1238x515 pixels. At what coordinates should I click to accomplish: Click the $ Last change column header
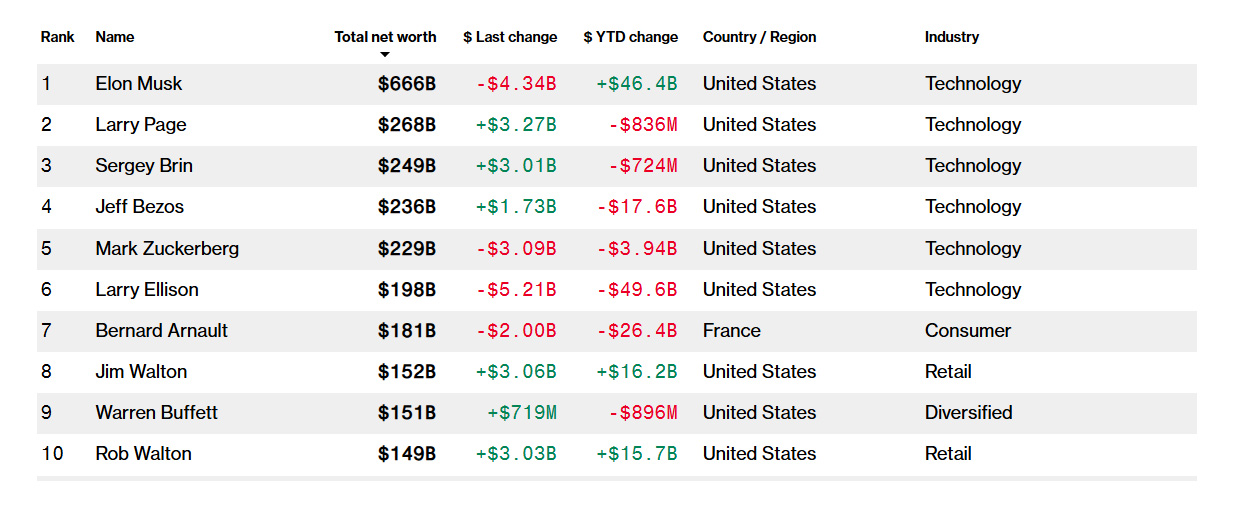coord(510,37)
